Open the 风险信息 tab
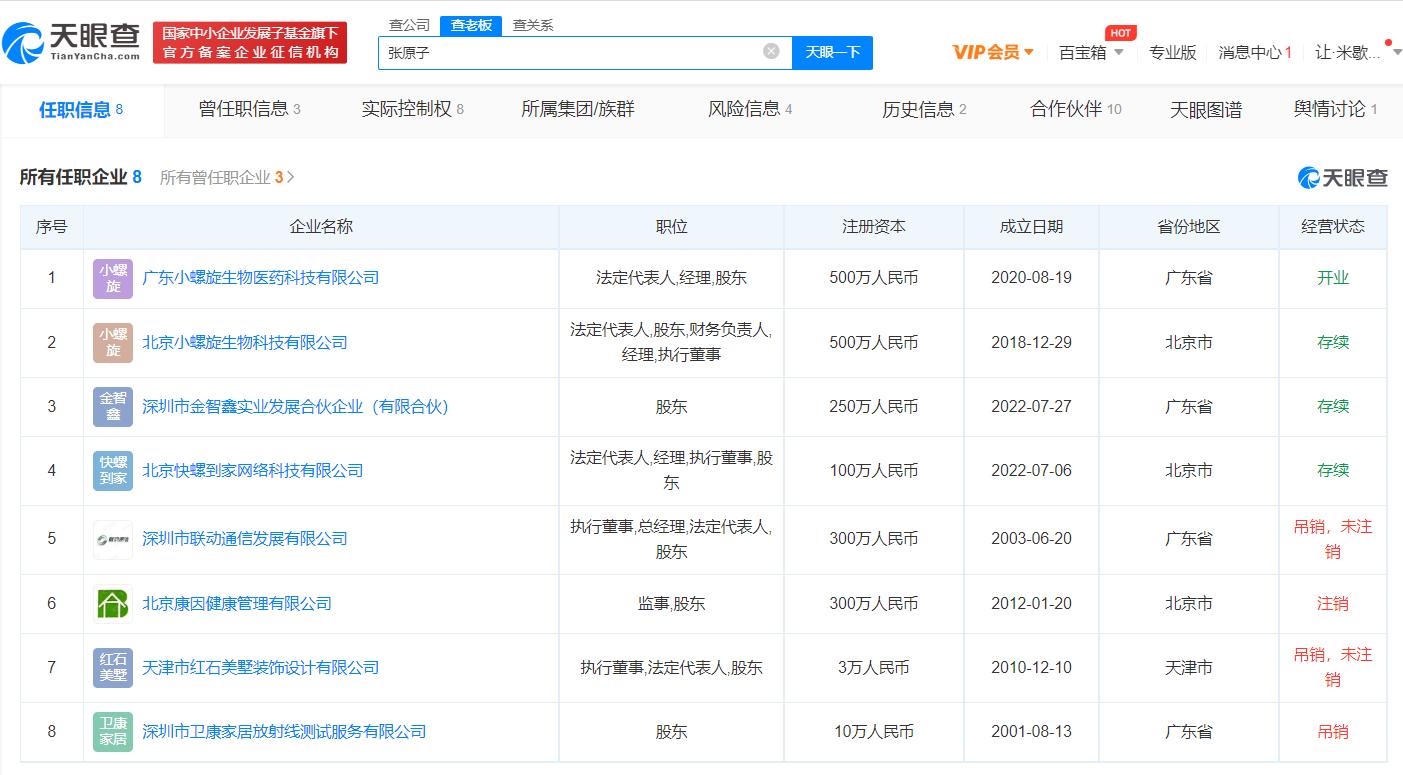The height and width of the screenshot is (775, 1403). [750, 109]
